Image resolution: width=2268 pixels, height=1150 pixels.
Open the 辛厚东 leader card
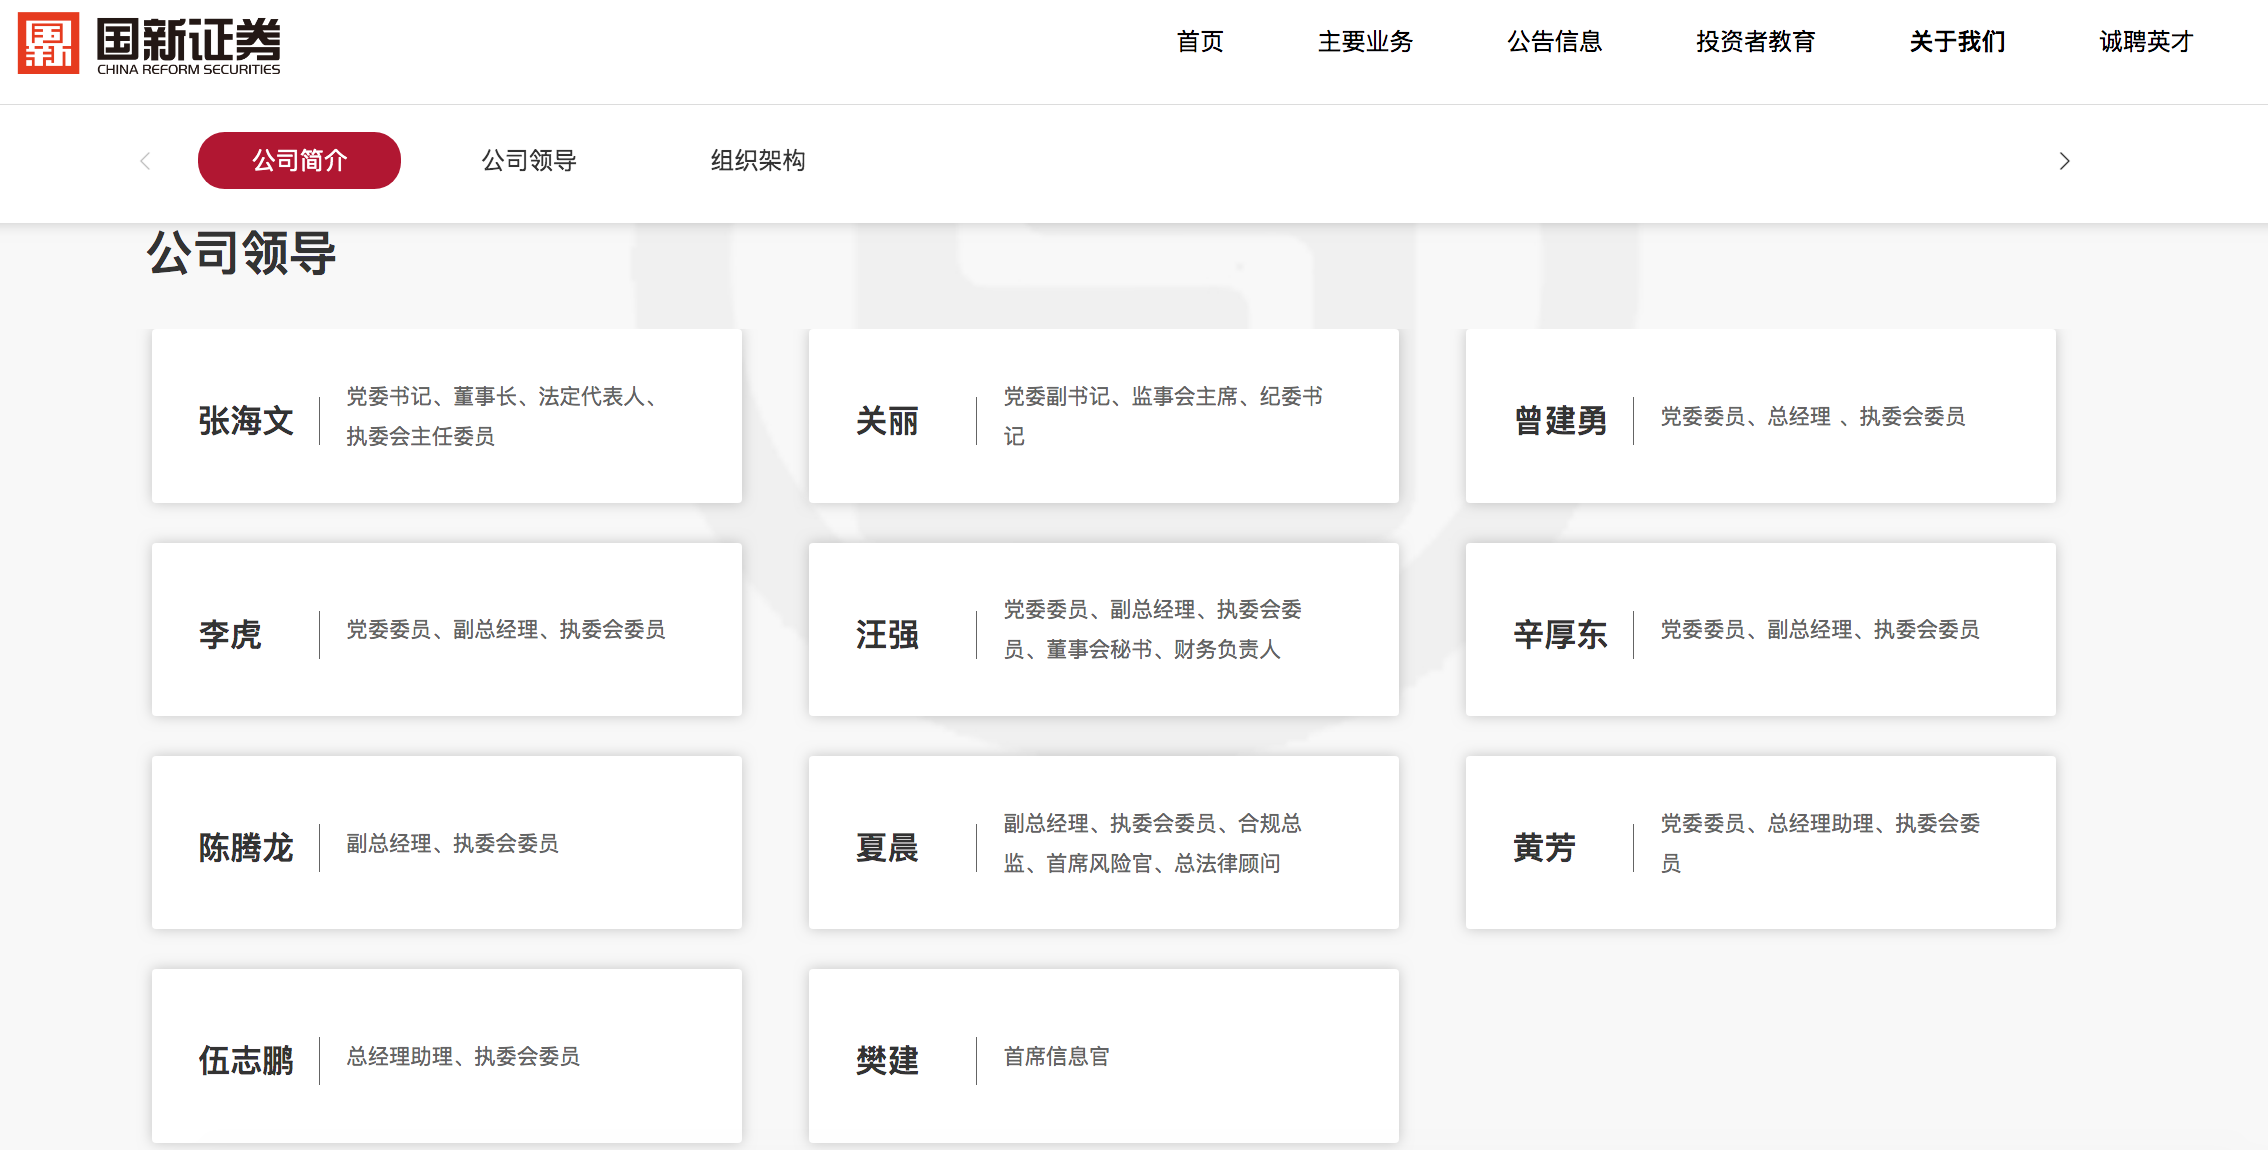(x=1760, y=630)
